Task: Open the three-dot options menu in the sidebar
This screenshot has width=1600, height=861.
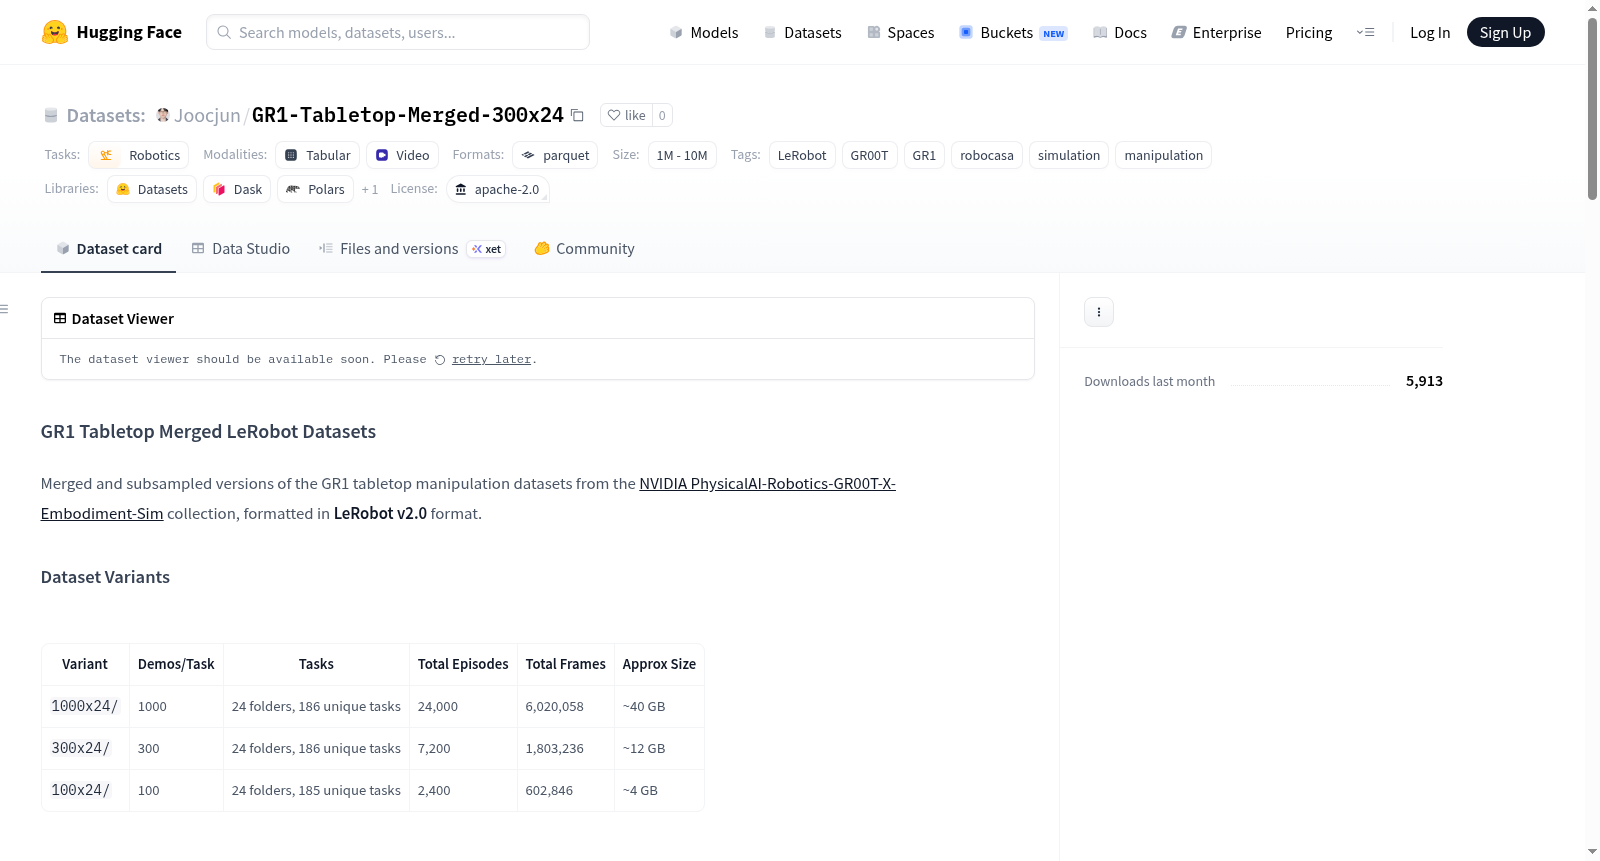Action: click(1099, 312)
